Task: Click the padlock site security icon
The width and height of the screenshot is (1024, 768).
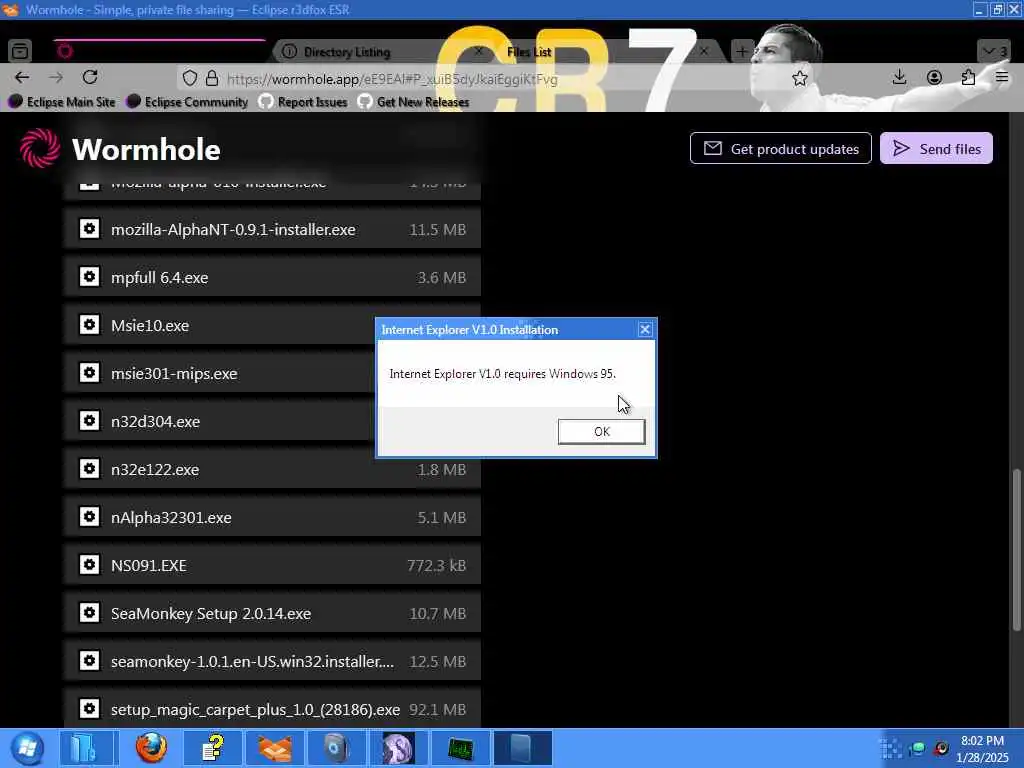Action: (x=212, y=78)
